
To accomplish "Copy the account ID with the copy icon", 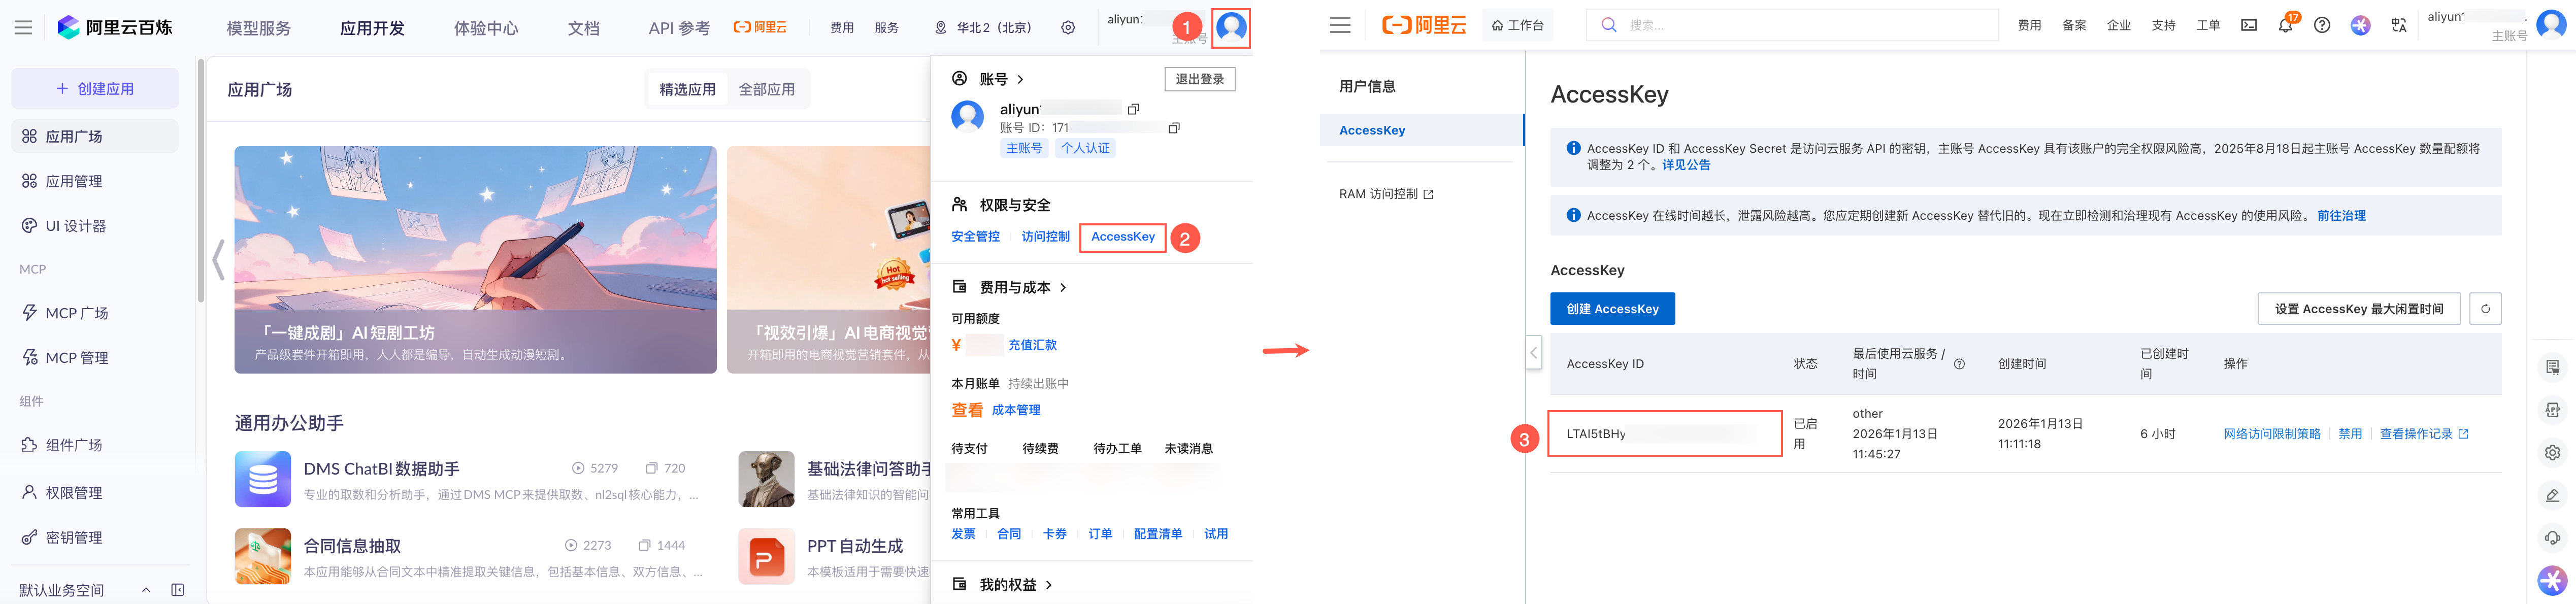I will coord(1174,128).
